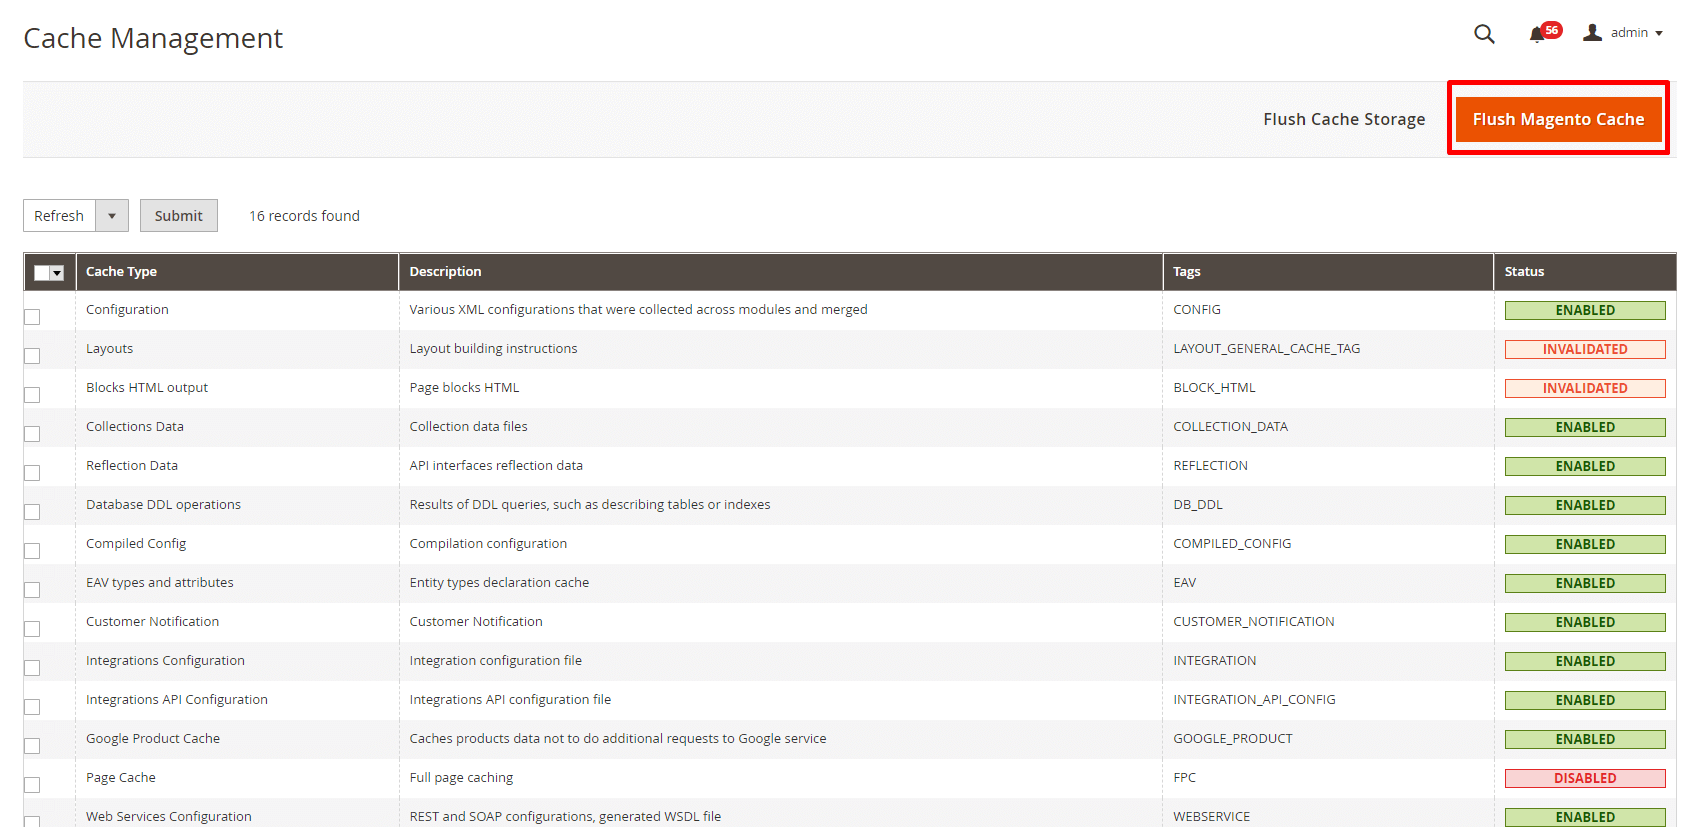Click the Status column header
Image resolution: width=1701 pixels, height=827 pixels.
1524,272
